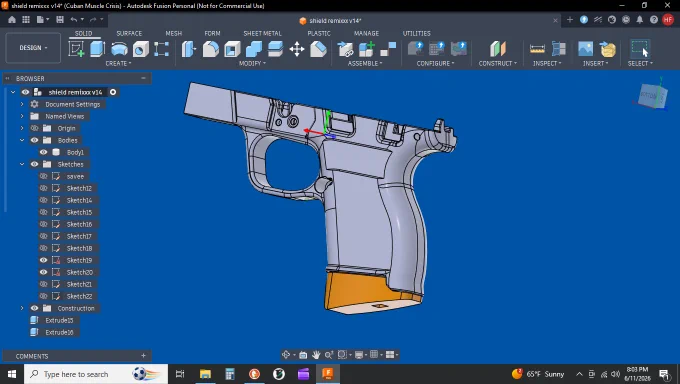Click the Insert Canvas image icon
Image resolution: width=680 pixels, height=384 pixels.
pos(585,49)
